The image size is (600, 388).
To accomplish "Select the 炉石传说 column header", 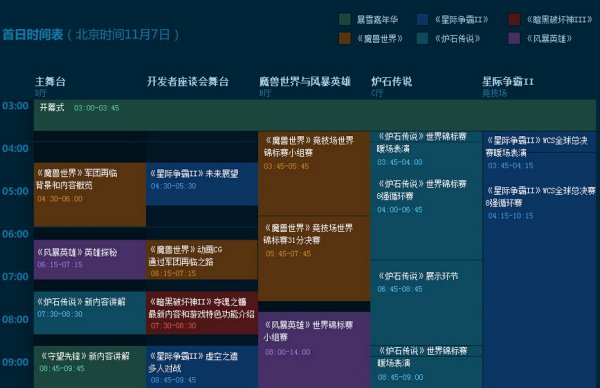I will coord(391,82).
